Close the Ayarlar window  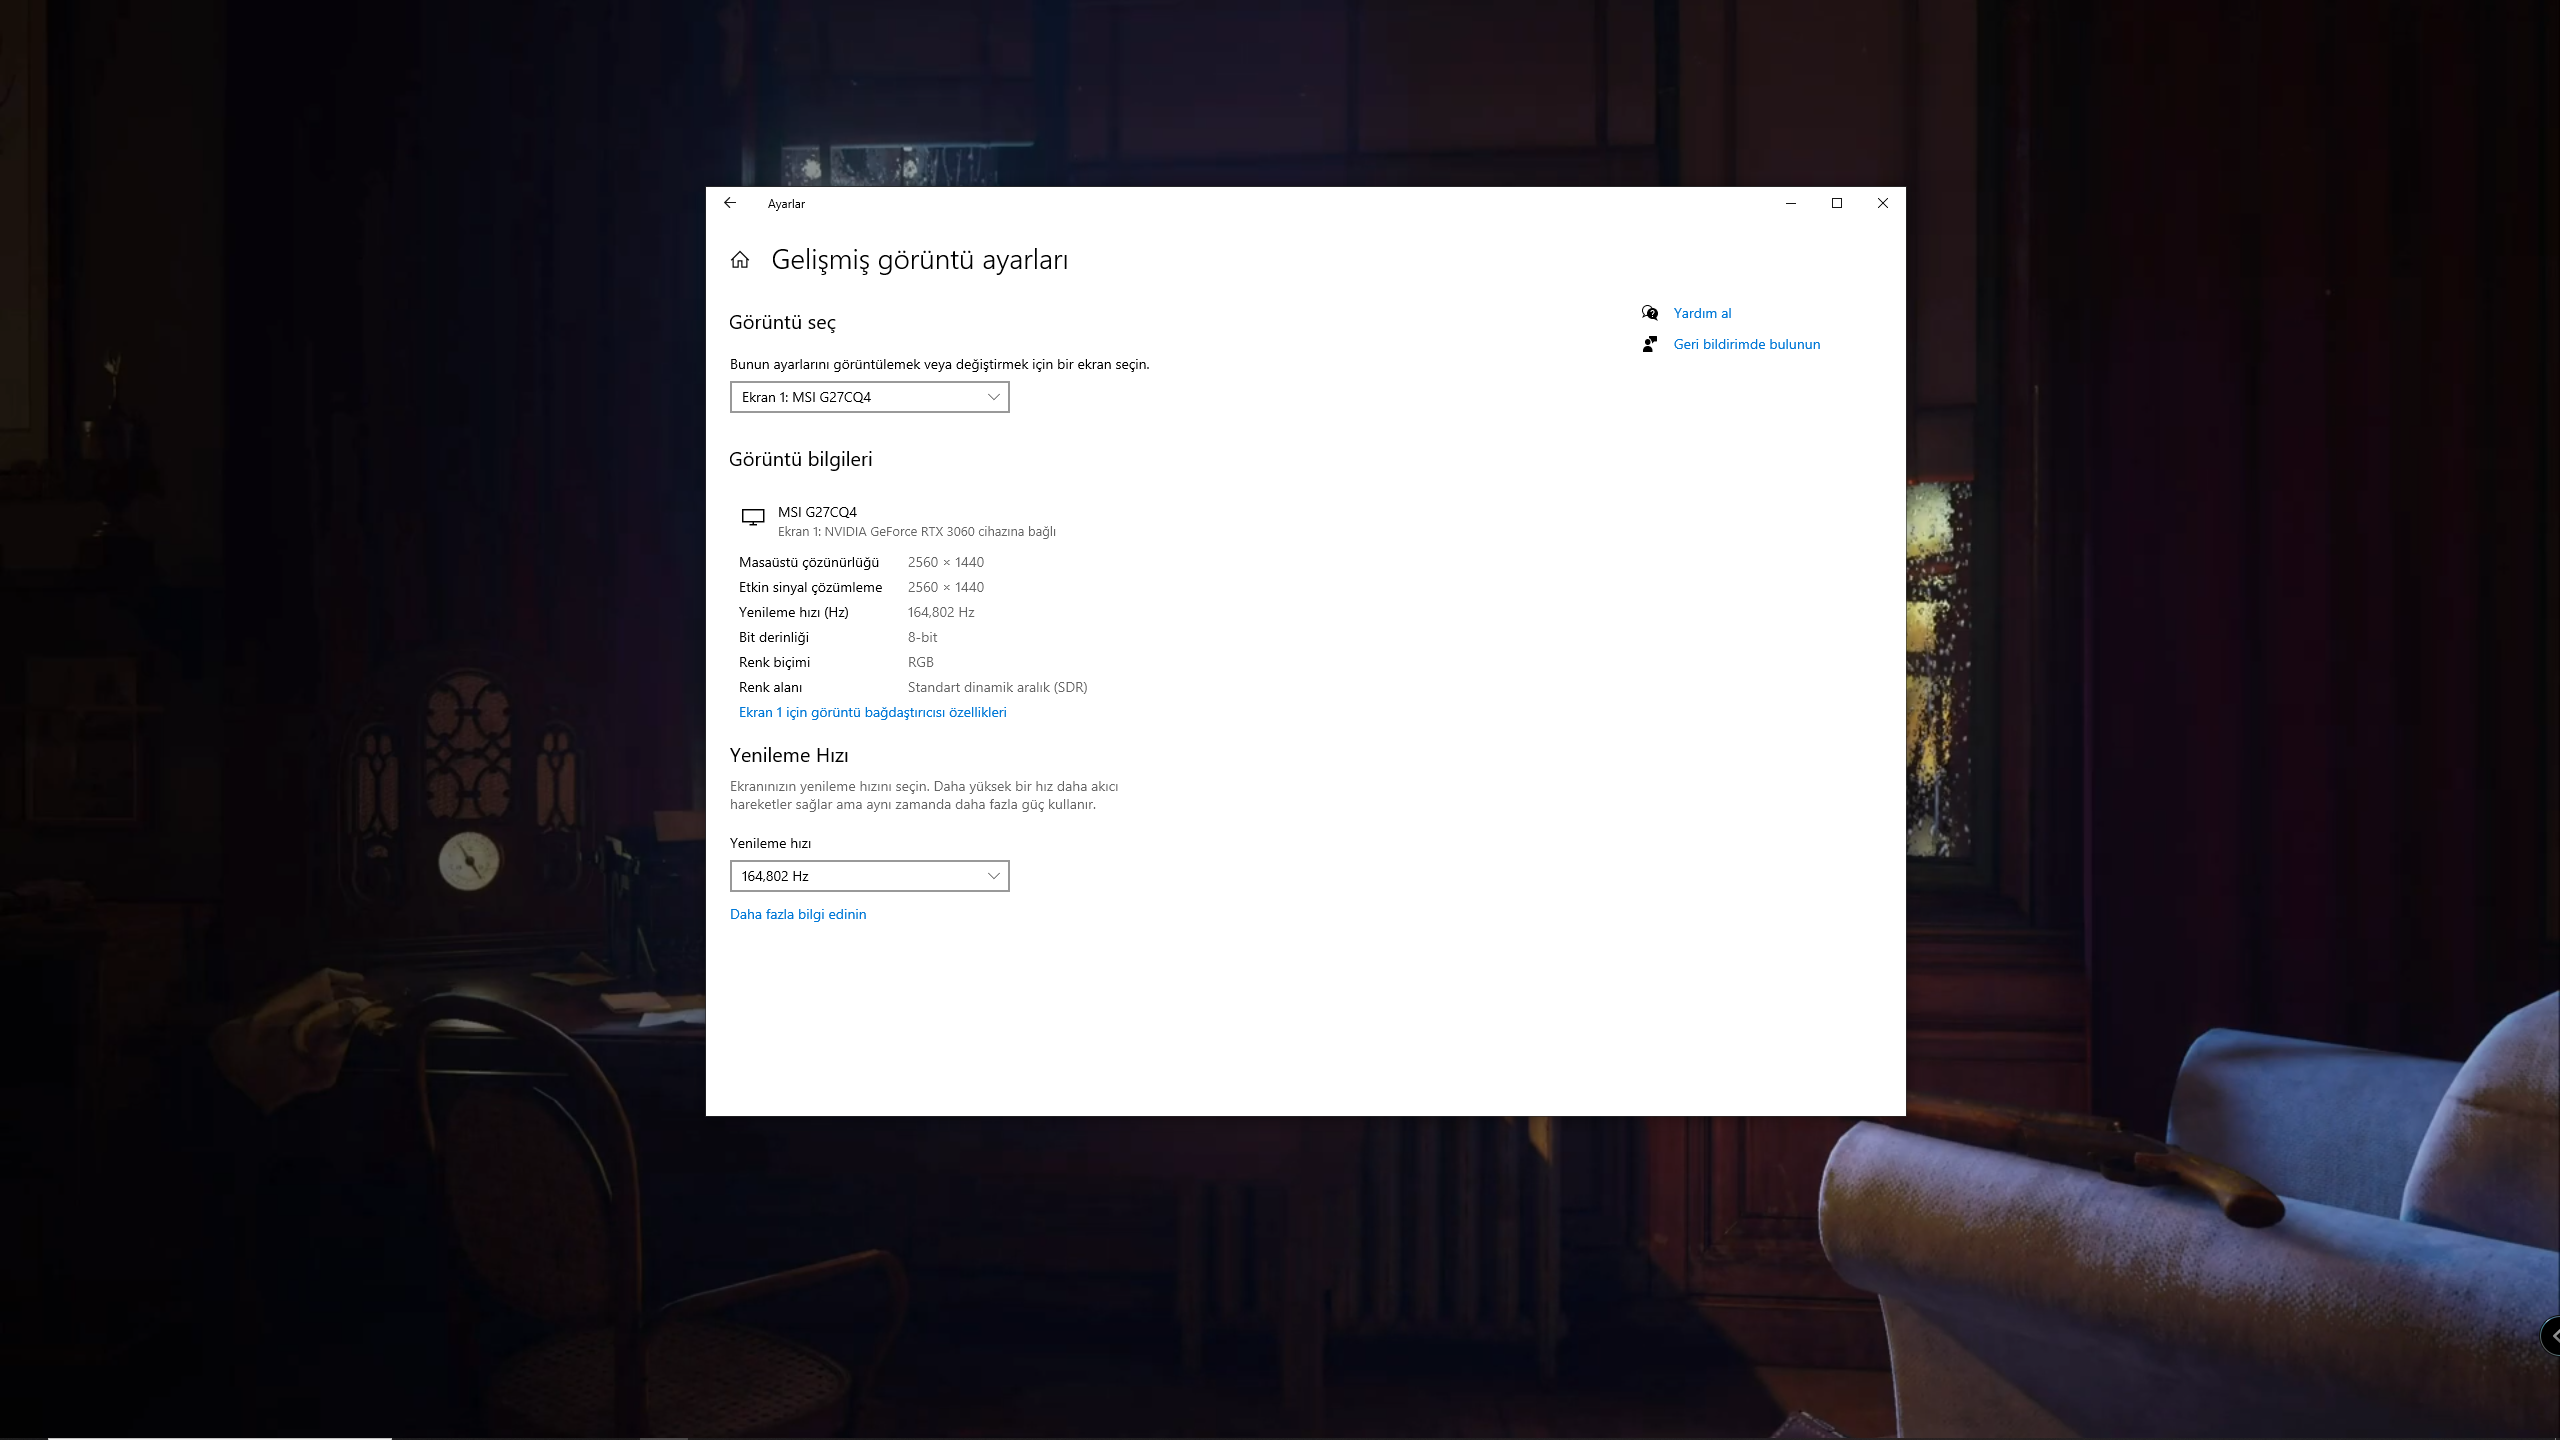tap(1883, 203)
